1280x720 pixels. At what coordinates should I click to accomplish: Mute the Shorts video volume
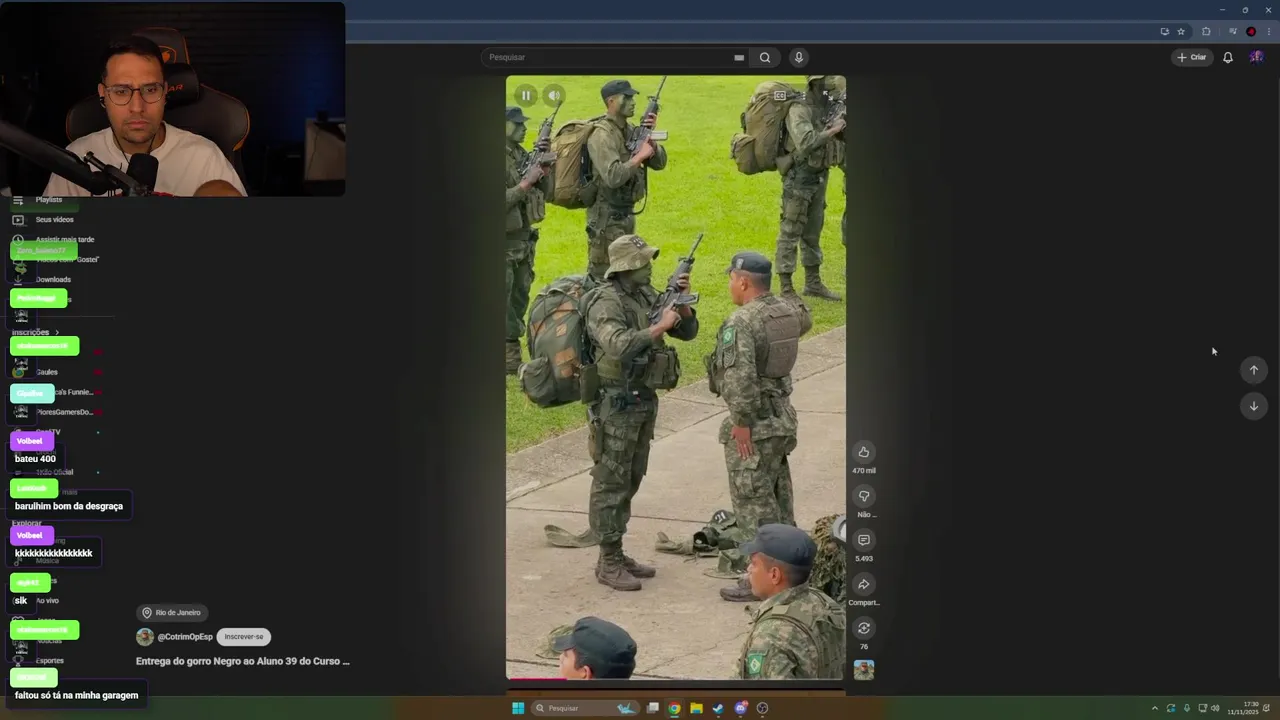click(x=554, y=96)
